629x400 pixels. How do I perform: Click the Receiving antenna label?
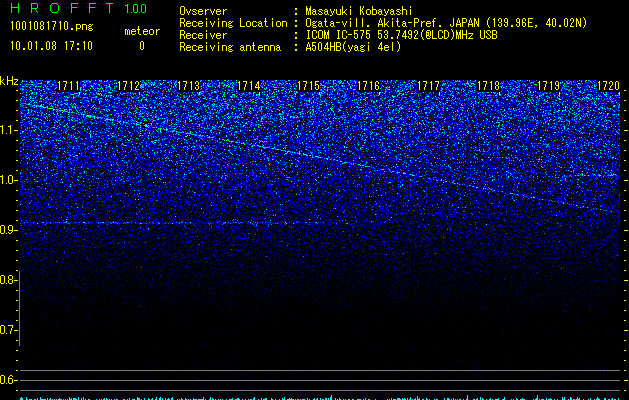point(230,47)
